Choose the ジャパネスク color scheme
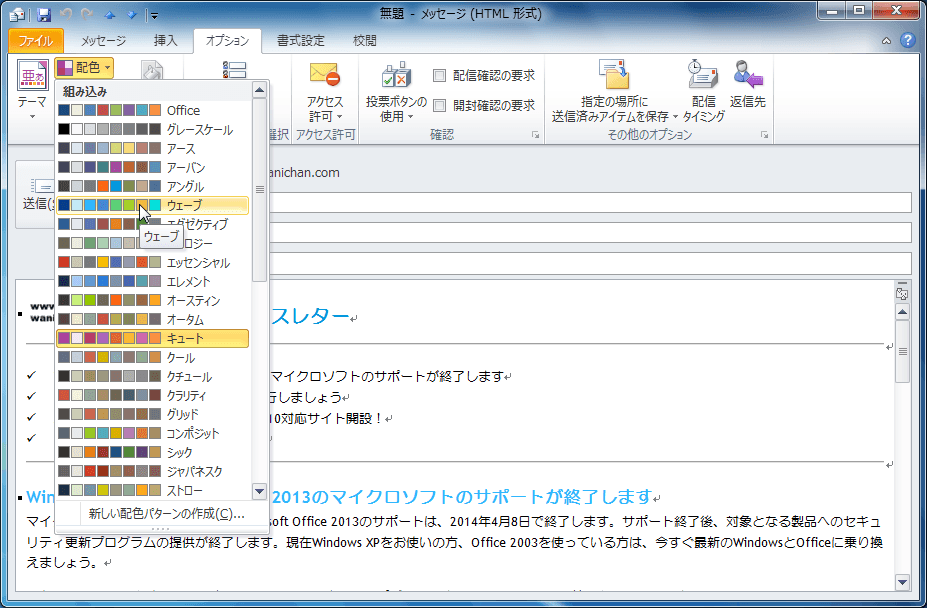927x608 pixels. click(x=153, y=471)
